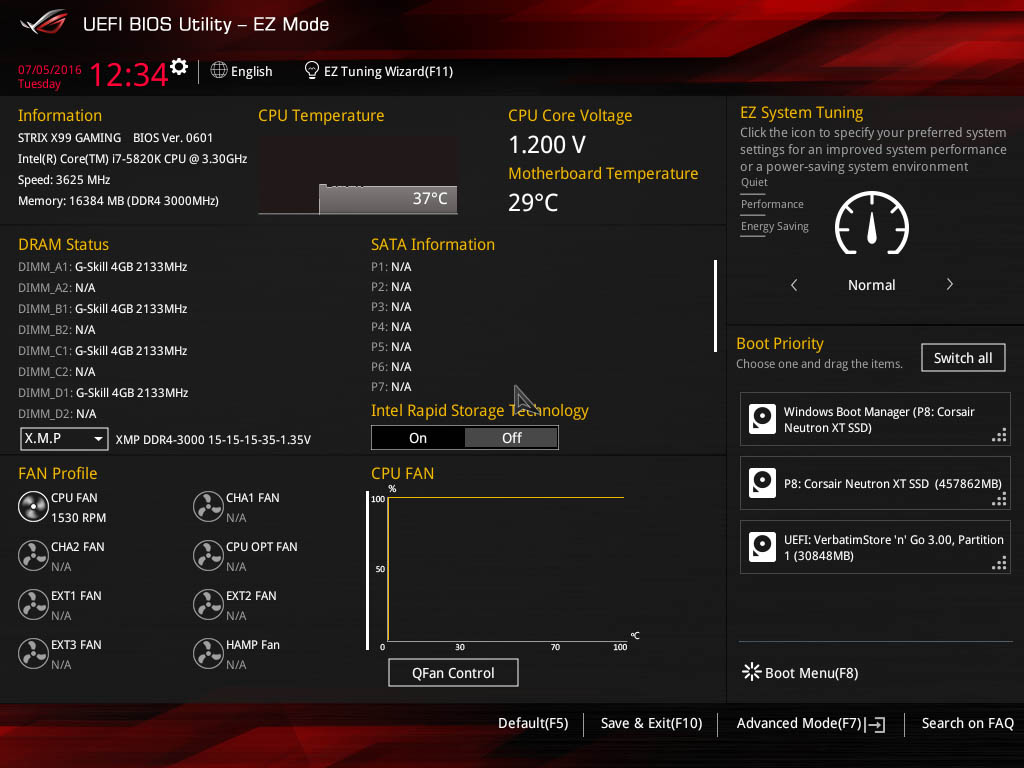Click DIMM_D1 G-Skill 4GB 2133MHz entry
Screen dimensions: 1024x768
click(103, 392)
